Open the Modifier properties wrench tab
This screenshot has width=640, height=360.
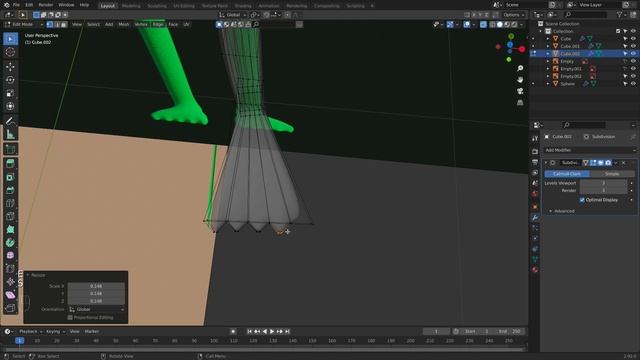(x=535, y=218)
